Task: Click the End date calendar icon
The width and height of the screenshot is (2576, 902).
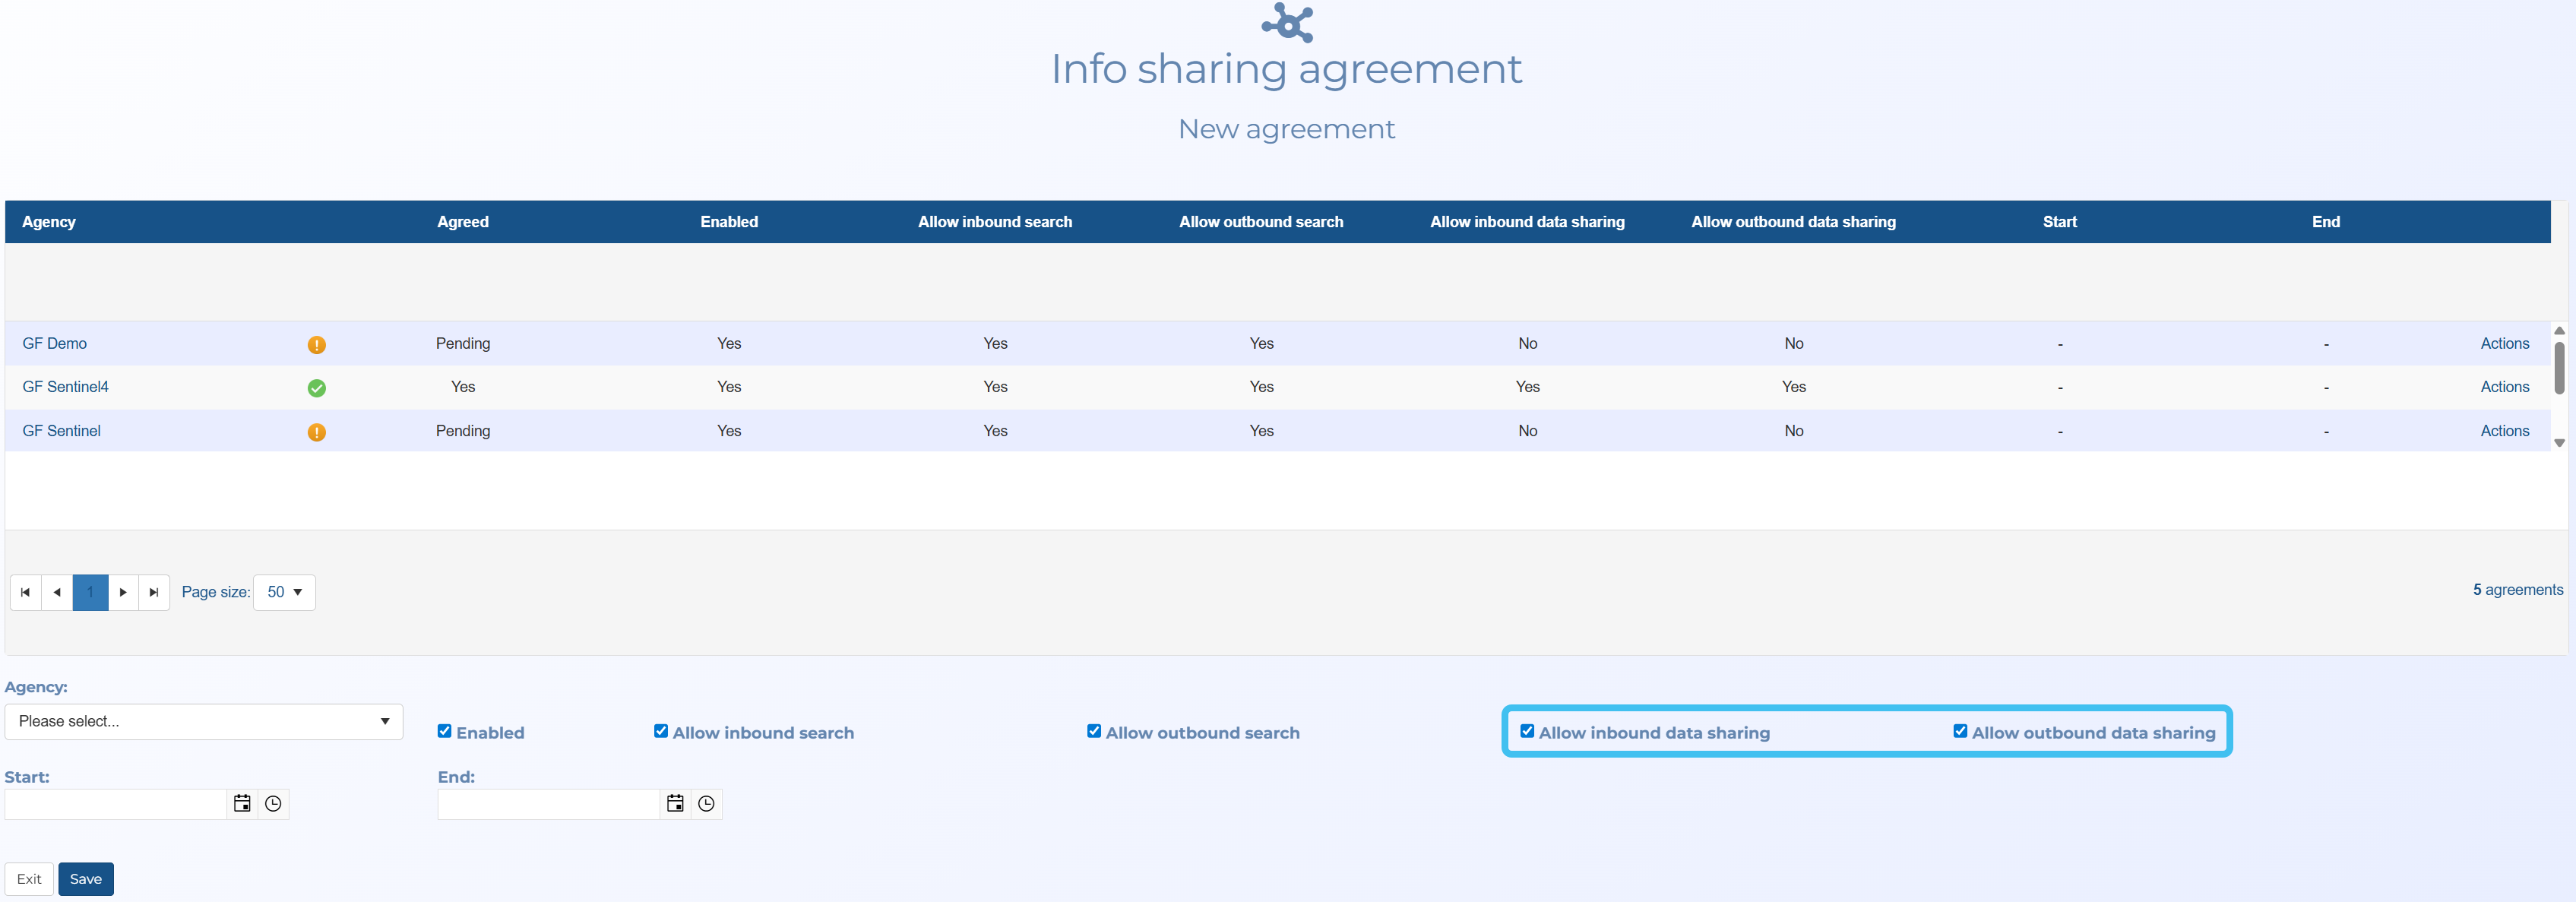Action: (x=675, y=803)
